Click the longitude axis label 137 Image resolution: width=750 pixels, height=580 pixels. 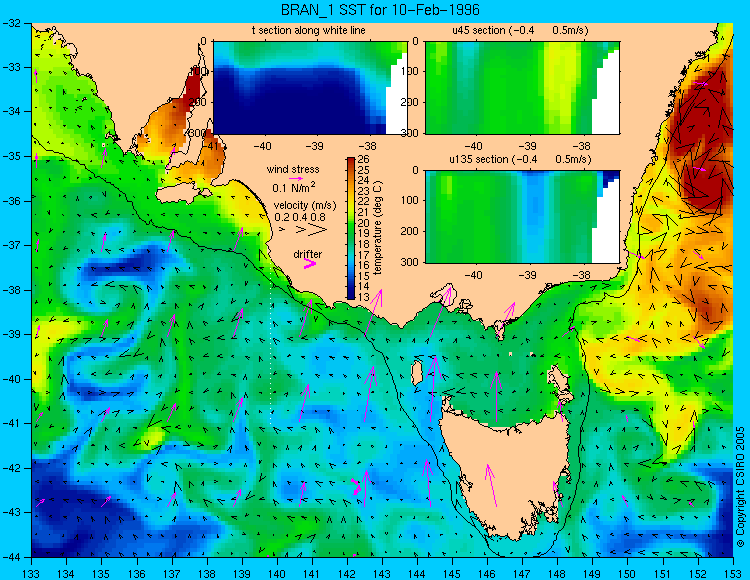tap(171, 573)
